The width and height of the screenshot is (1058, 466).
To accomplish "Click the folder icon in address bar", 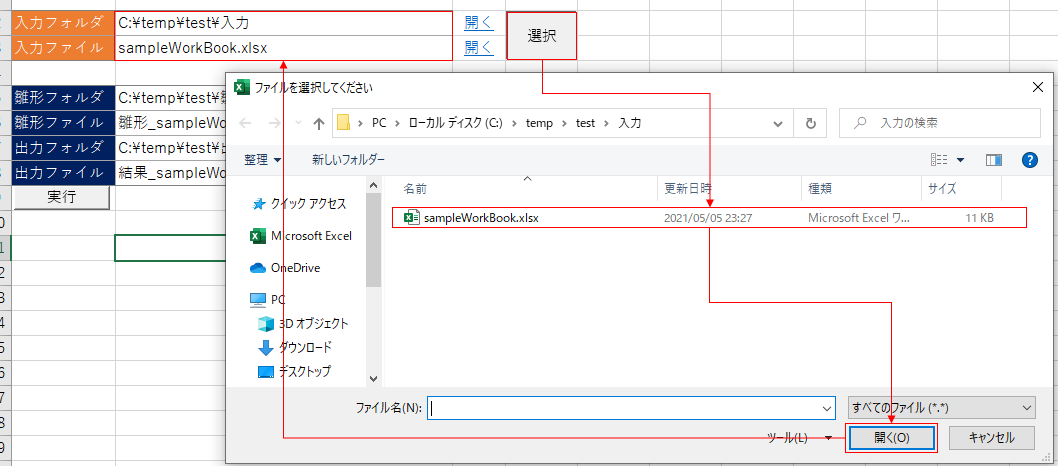I will (343, 123).
